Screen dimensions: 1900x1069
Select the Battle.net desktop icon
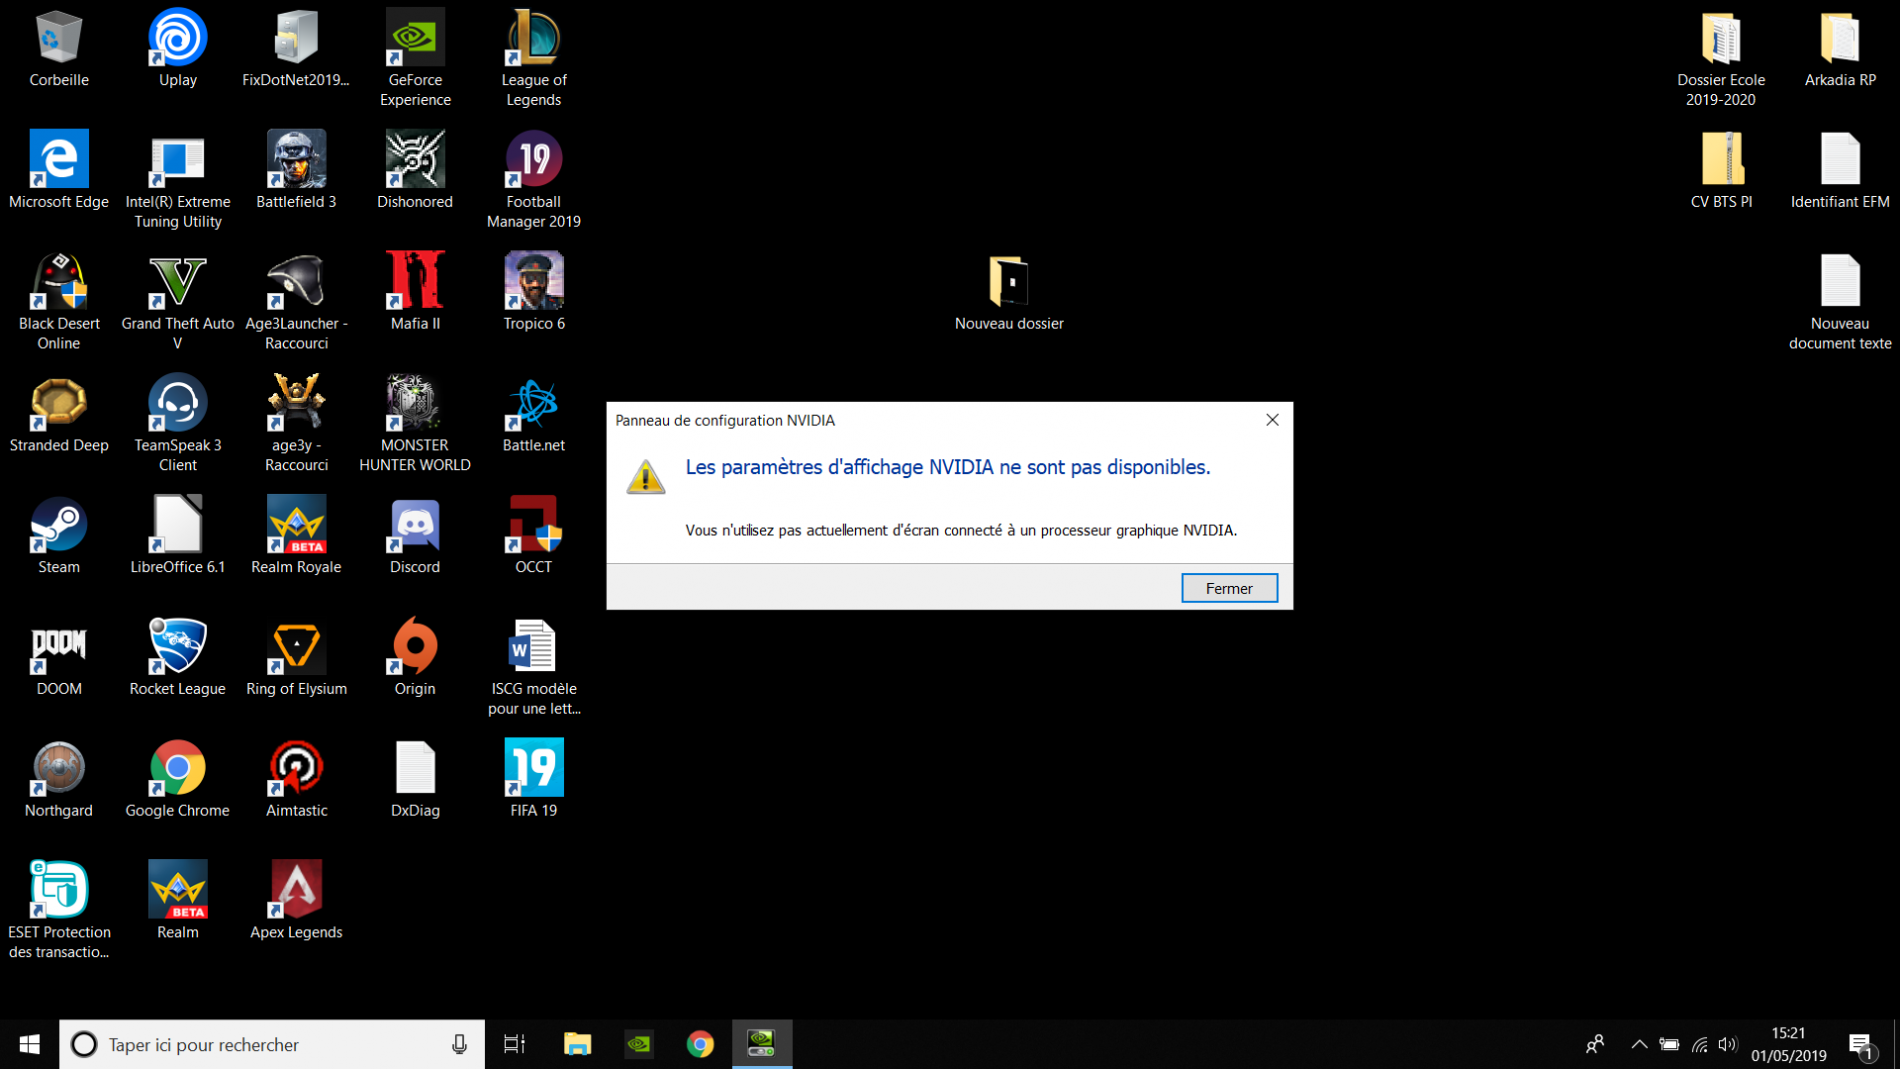533,414
